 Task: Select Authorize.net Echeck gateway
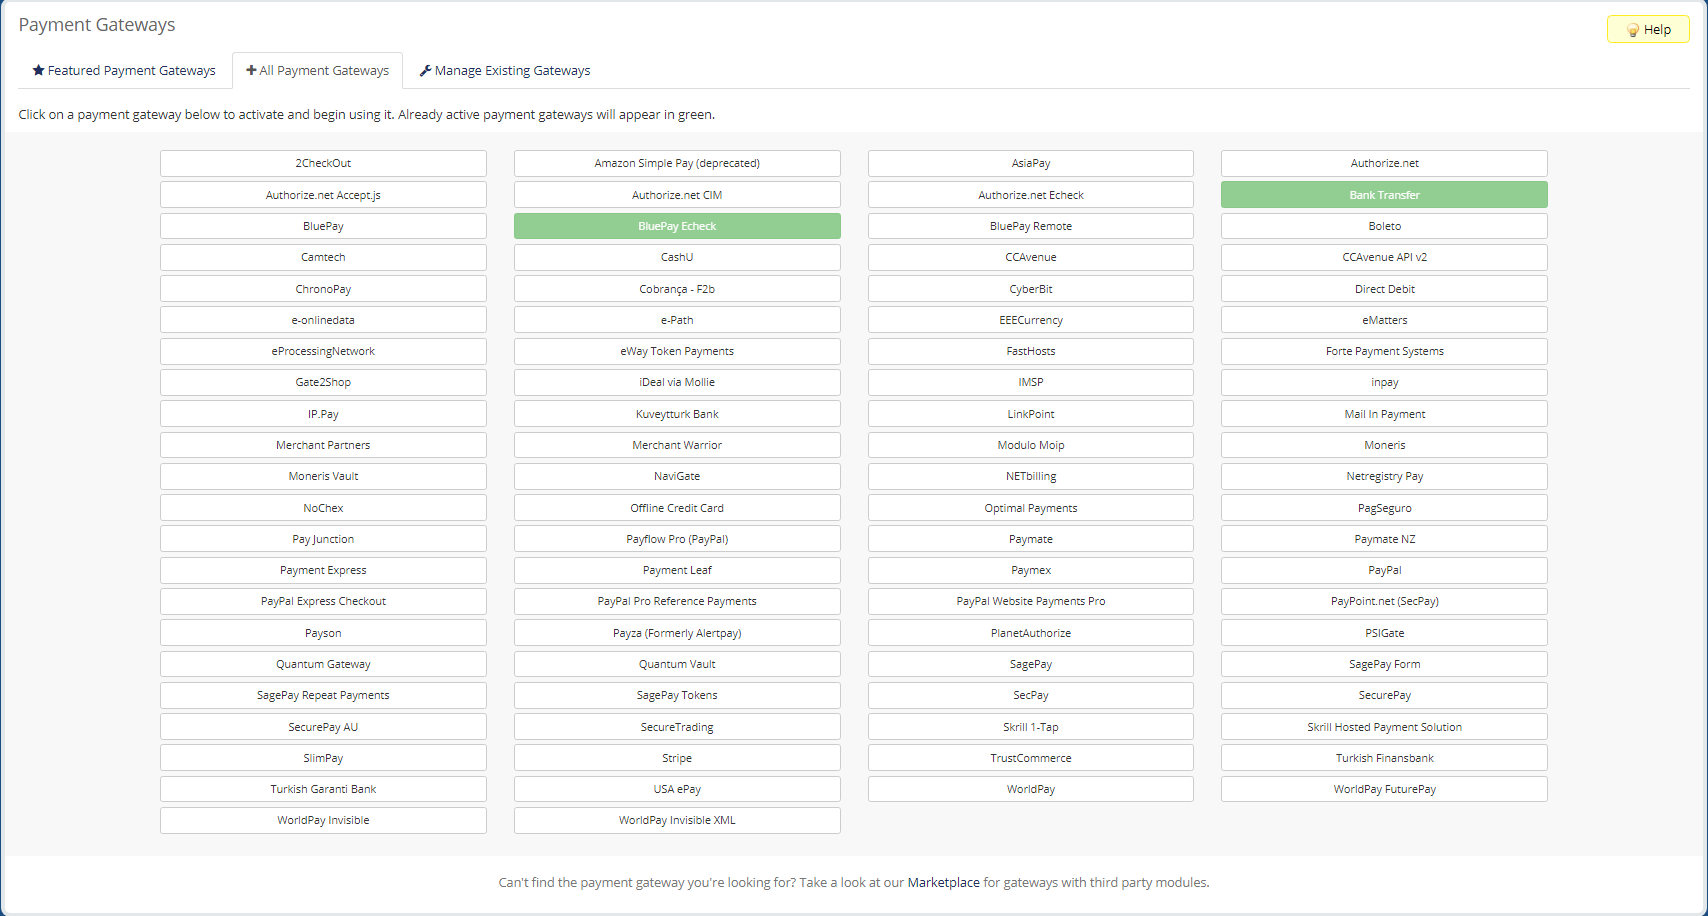[1031, 195]
